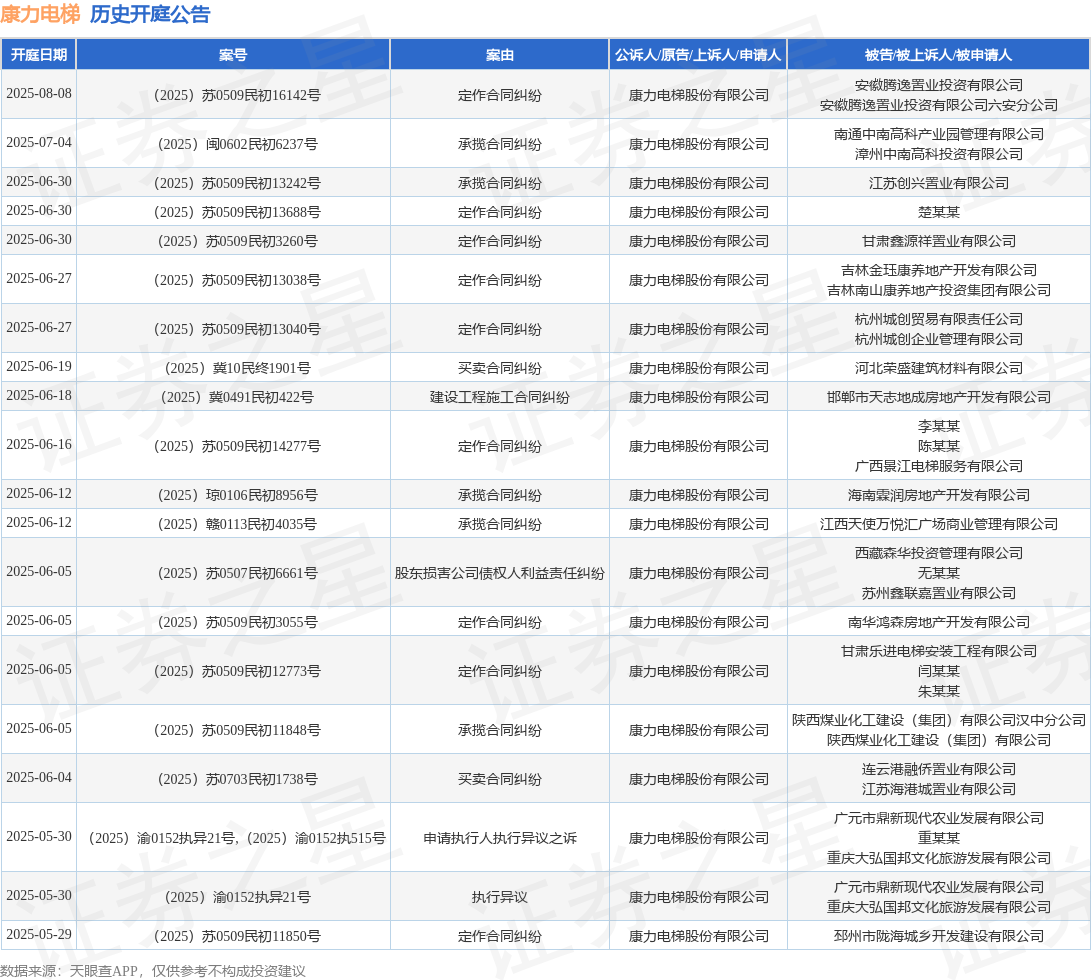The image size is (1091, 980).
Task: Click 杭州城创贸易有限责任公司 defendant
Action: [x=939, y=319]
